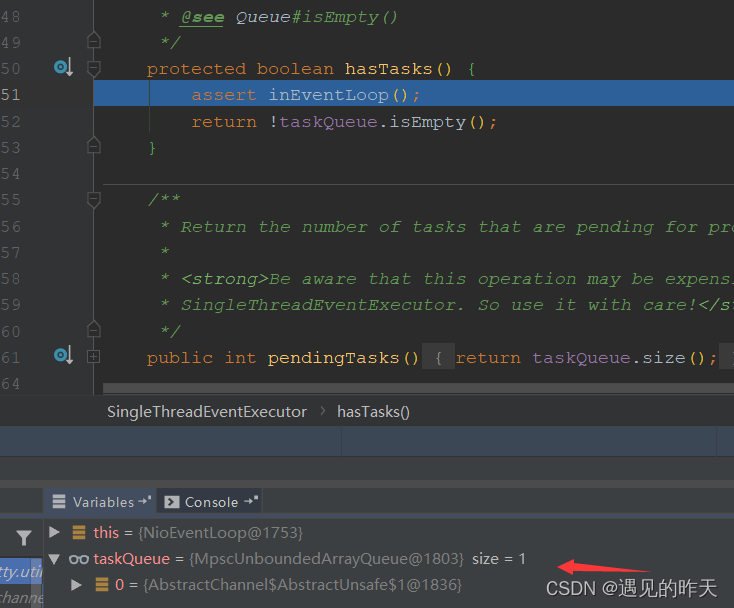Viewport: 734px width, 608px height.
Task: Click the 'protected' keyword on line 50
Action: (x=196, y=69)
